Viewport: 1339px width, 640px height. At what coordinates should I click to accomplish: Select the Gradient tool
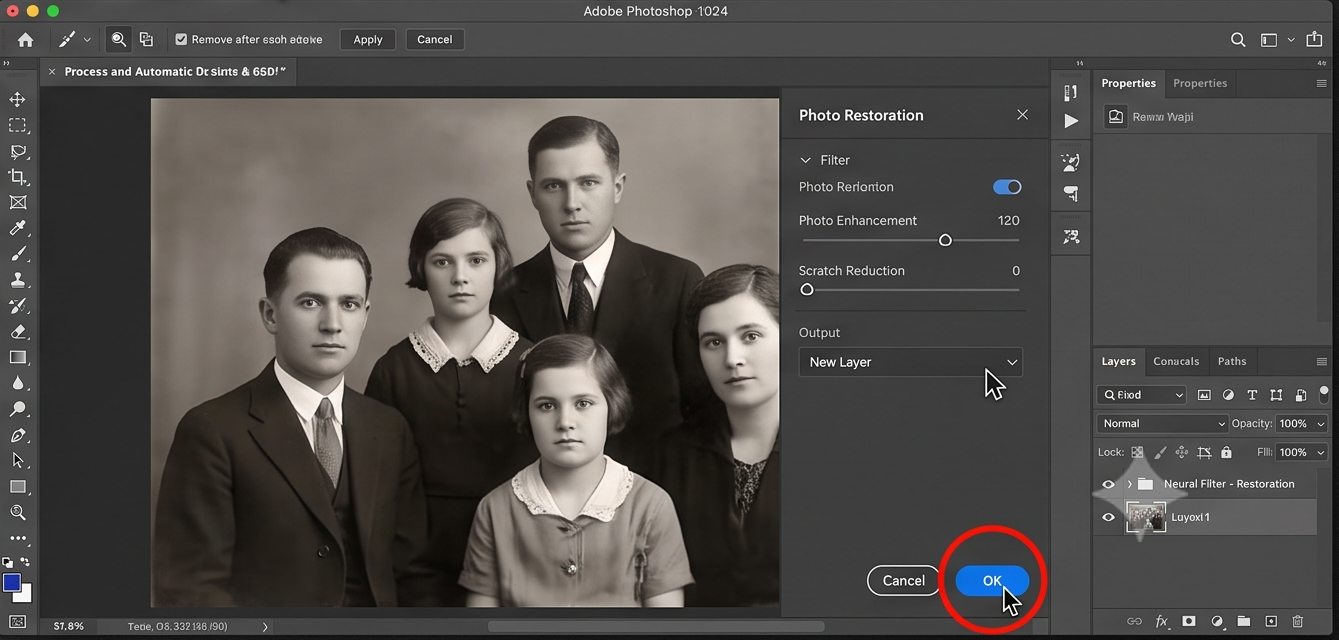coord(18,357)
